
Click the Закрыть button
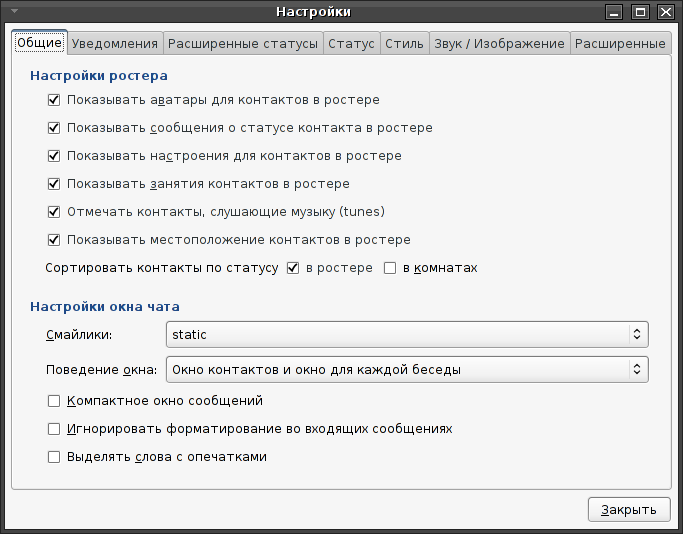click(629, 510)
